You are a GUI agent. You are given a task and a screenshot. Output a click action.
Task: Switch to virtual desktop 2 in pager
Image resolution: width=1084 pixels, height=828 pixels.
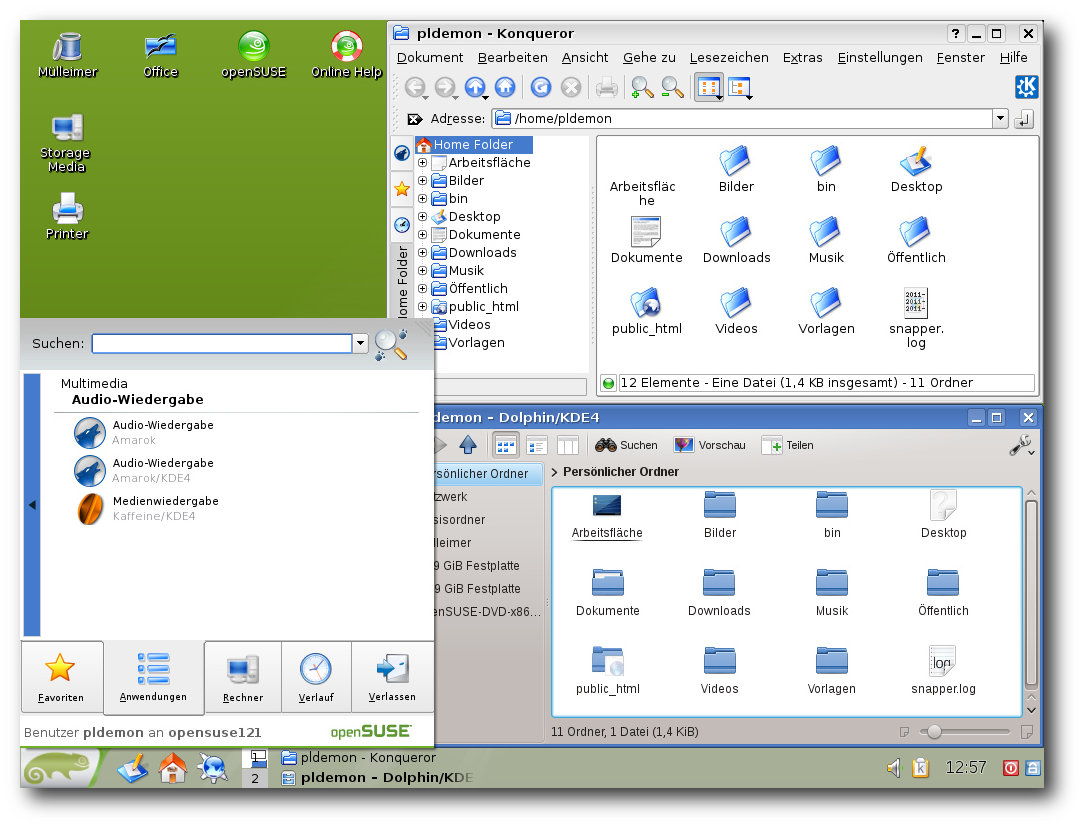click(x=255, y=778)
